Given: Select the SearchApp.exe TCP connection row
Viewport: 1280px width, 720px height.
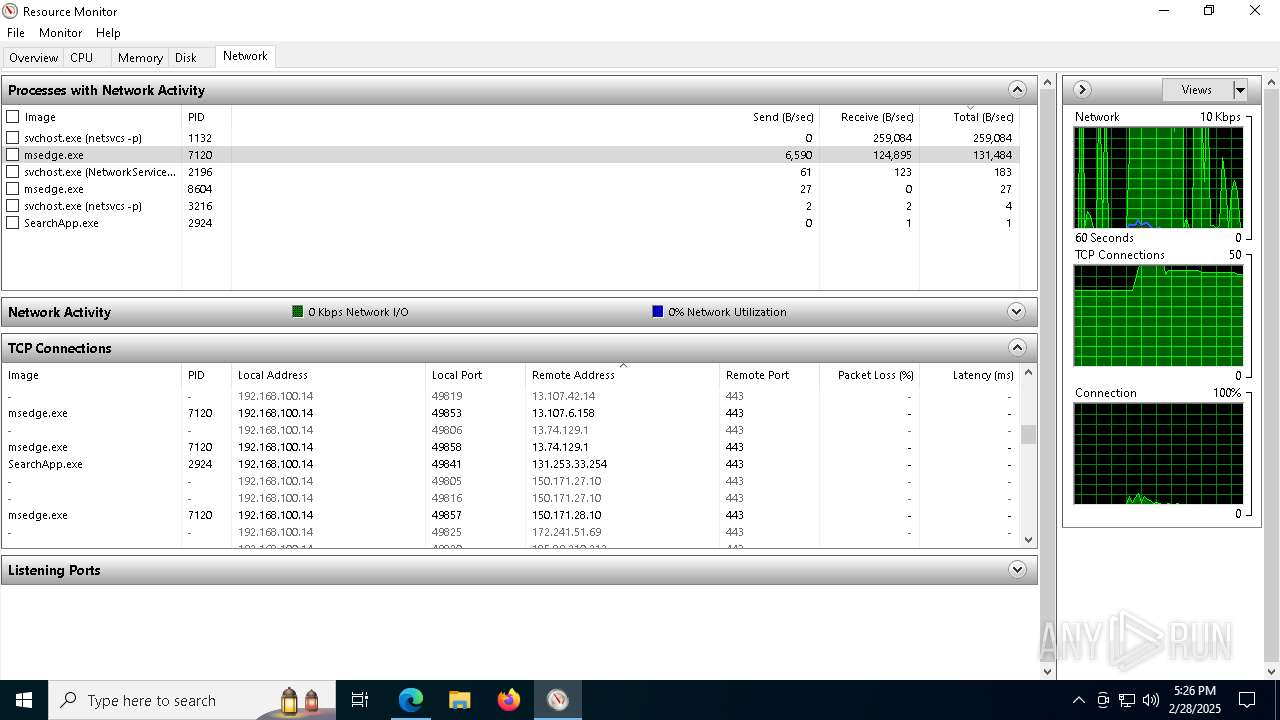Looking at the screenshot, I should tap(509, 464).
